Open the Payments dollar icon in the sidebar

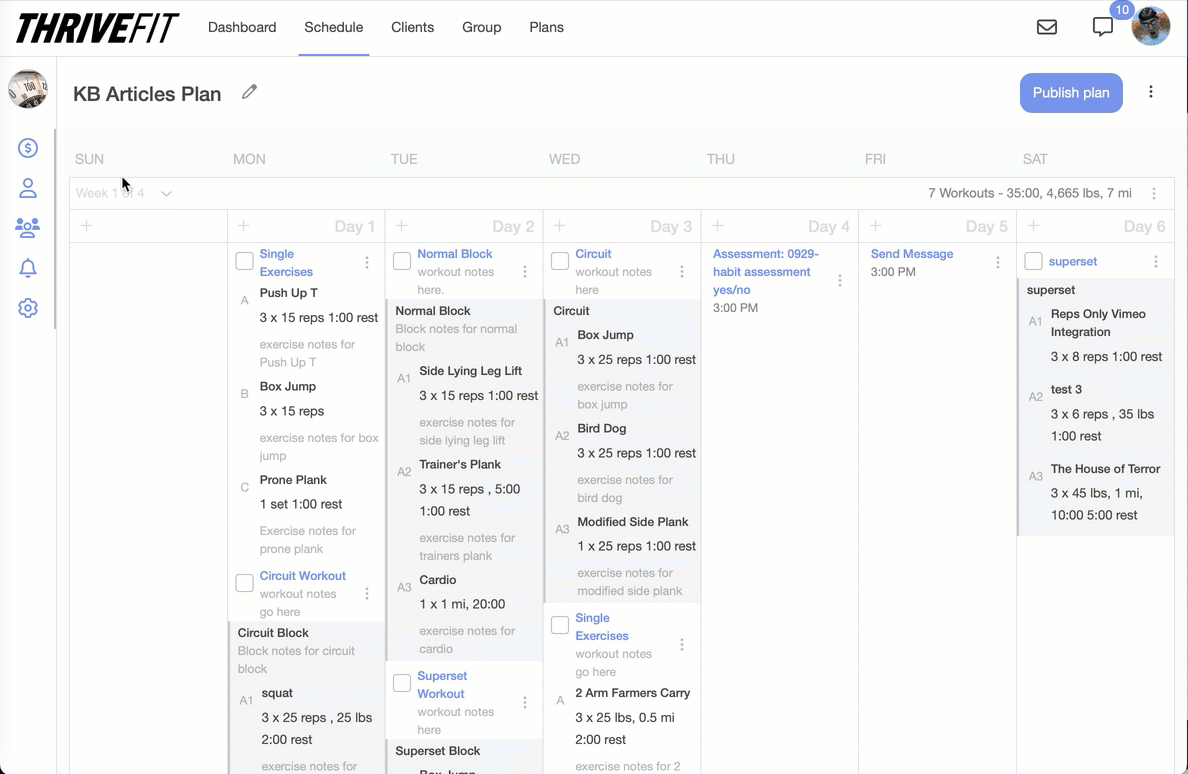click(28, 148)
